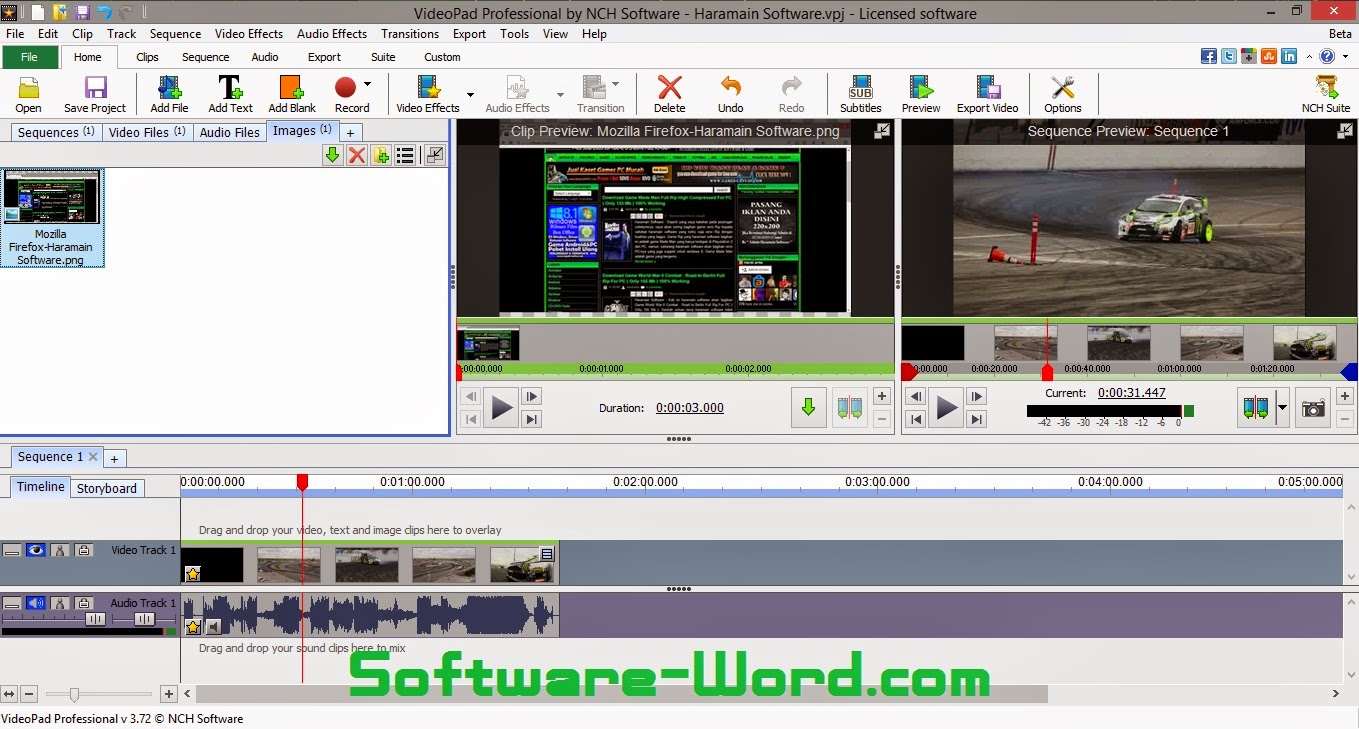Open the Export Video wizard
1359x729 pixels.
point(987,95)
